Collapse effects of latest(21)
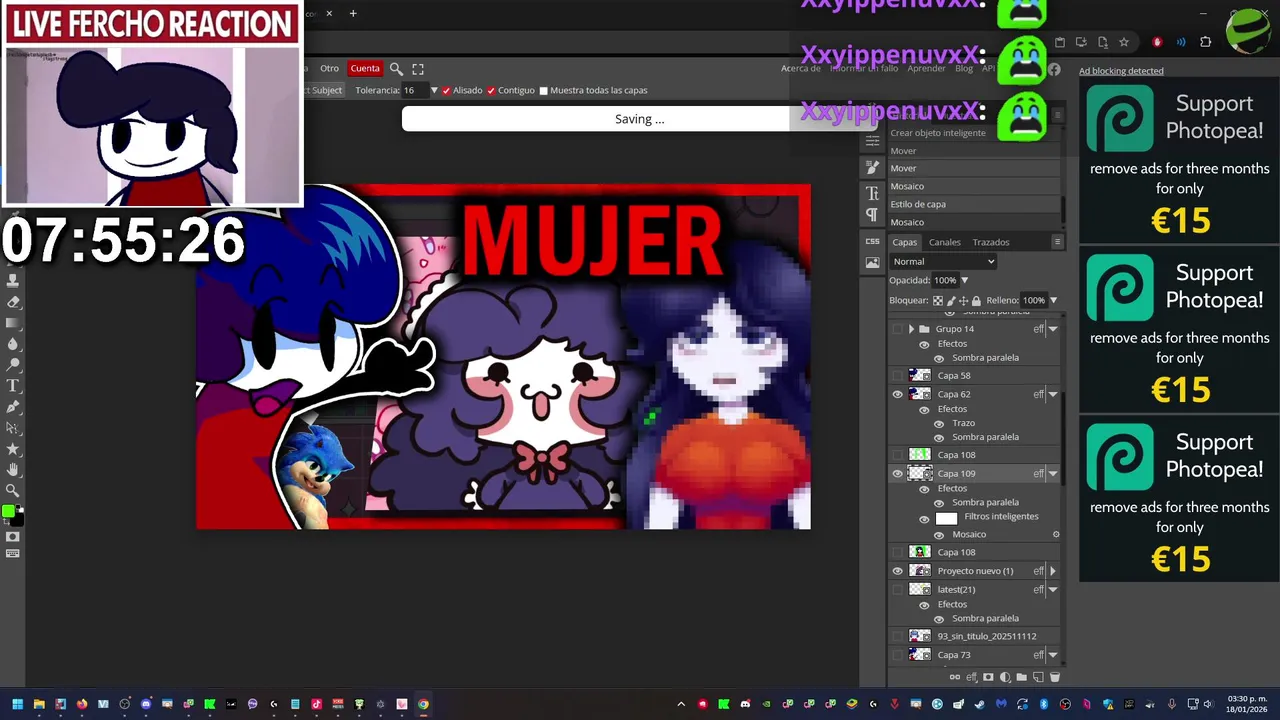 (1052, 590)
